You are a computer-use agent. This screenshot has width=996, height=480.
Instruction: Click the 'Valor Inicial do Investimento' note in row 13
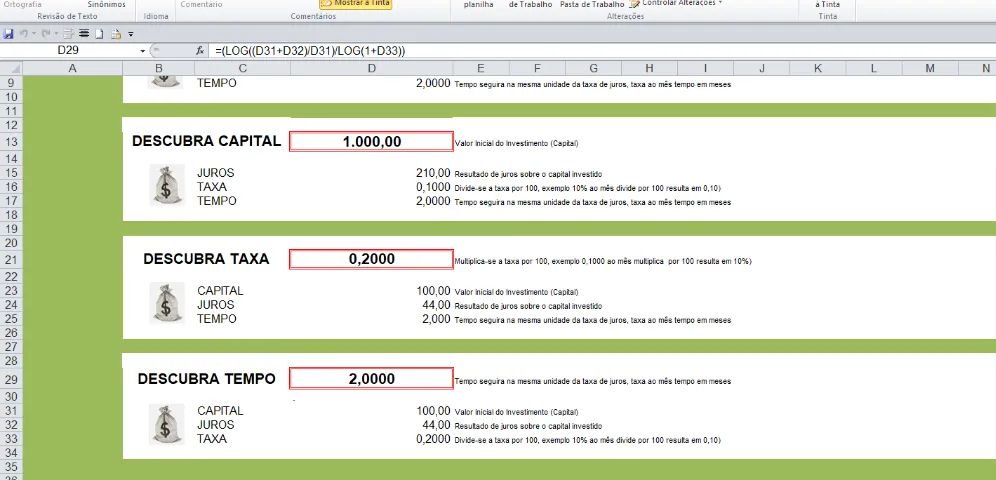(x=516, y=143)
